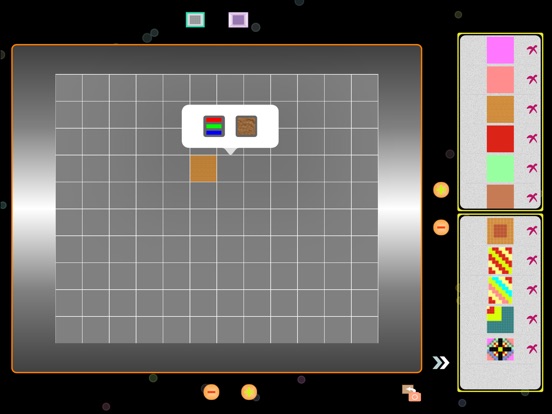Select the orange nested-squares pattern thumbnail
Image resolution: width=552 pixels, height=414 pixels.
500,231
